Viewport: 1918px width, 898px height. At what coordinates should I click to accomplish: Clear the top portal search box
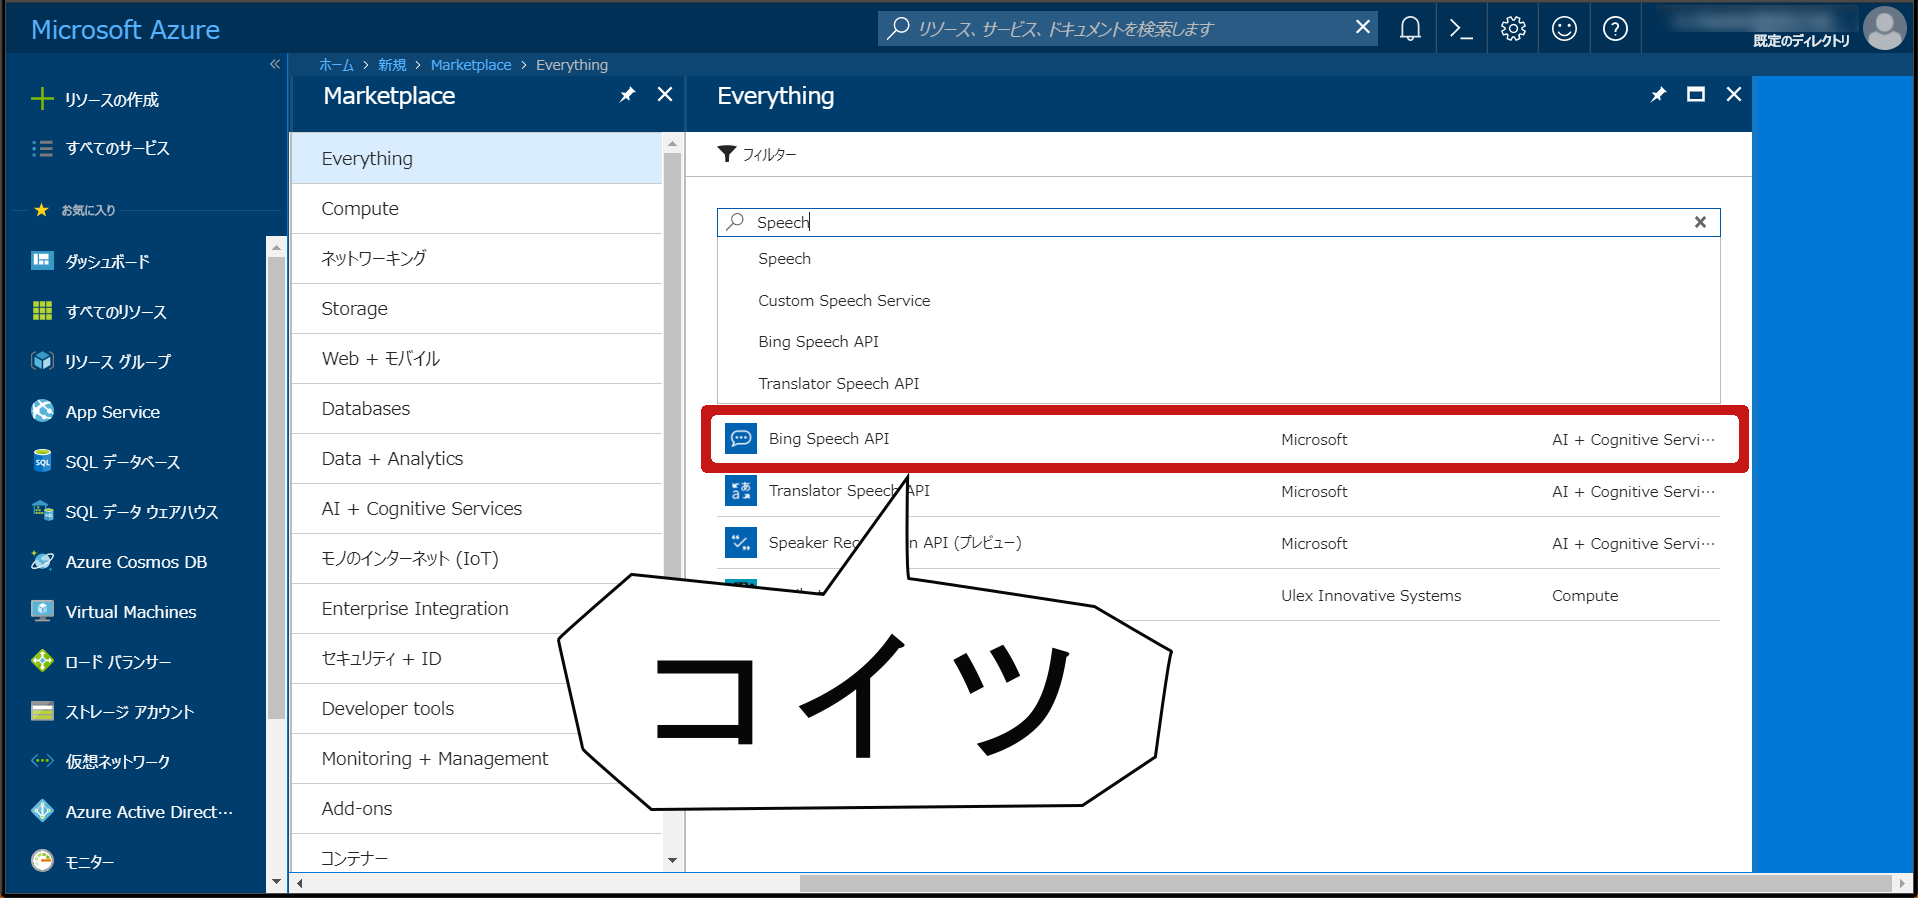(1362, 28)
